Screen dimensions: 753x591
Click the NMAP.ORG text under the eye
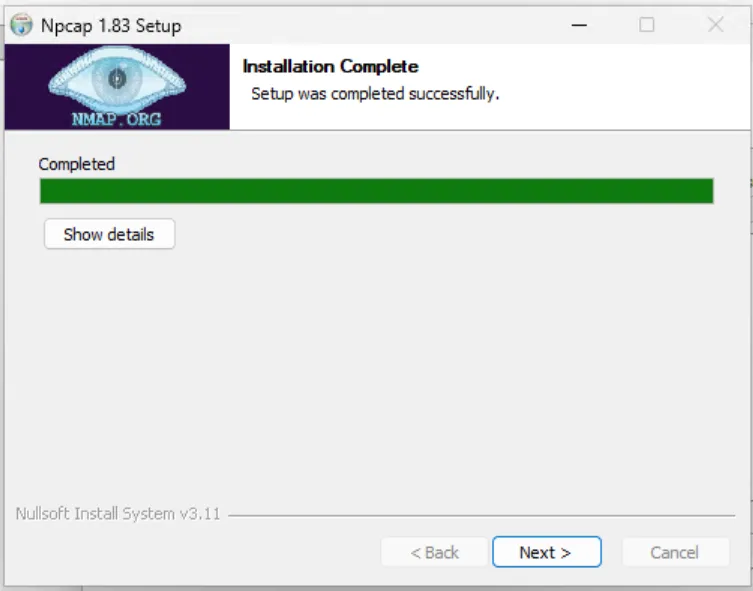(117, 119)
